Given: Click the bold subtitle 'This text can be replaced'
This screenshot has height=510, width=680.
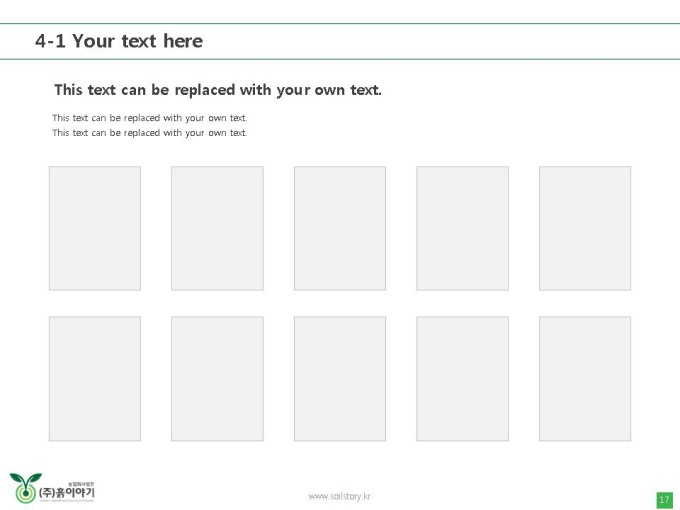Looking at the screenshot, I should click(218, 90).
